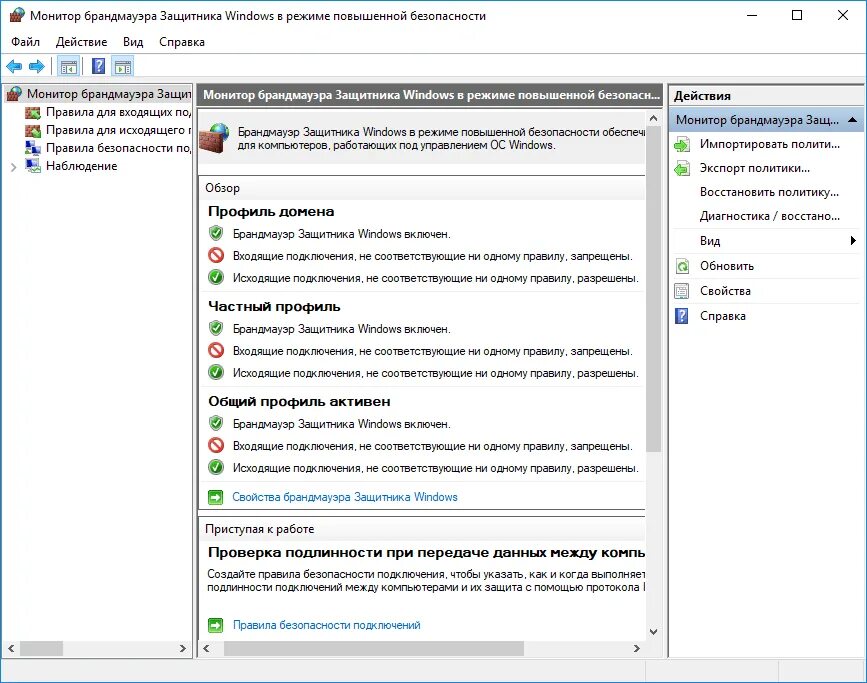The width and height of the screenshot is (867, 683).
Task: Open Свойства брандмауэра Защитника Windows link
Action: tap(345, 497)
